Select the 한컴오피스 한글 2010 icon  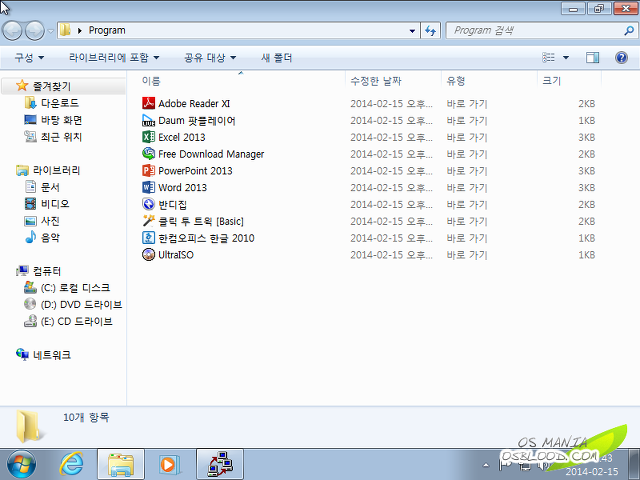click(148, 238)
